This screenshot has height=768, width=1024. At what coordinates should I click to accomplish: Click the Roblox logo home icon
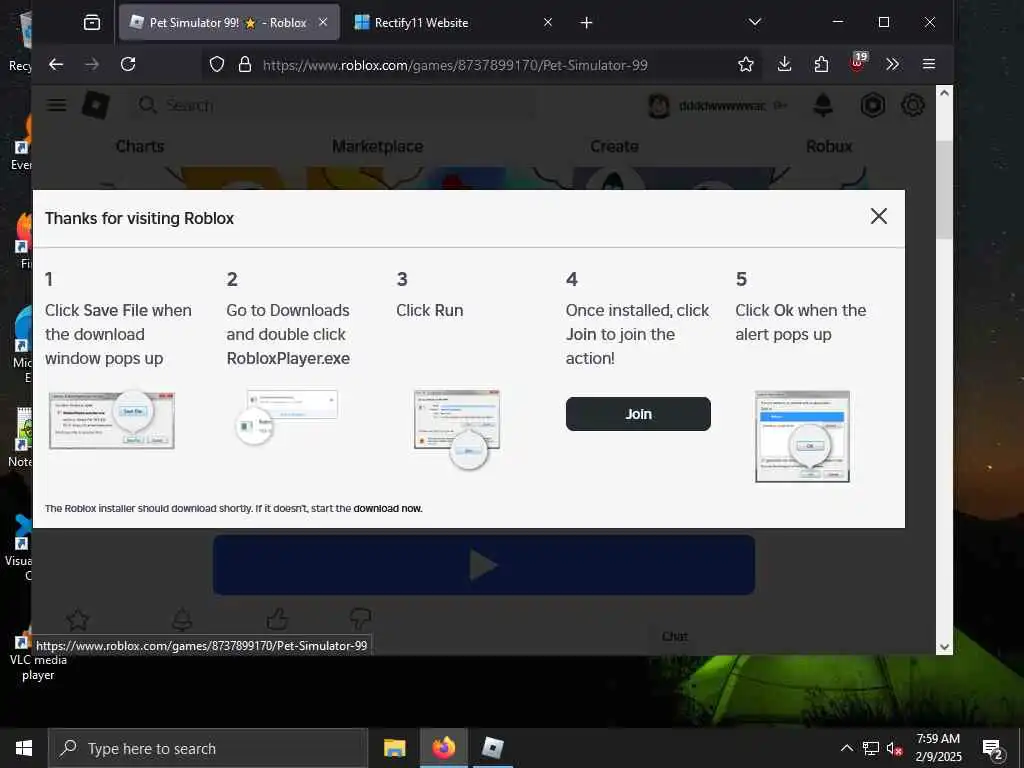[x=95, y=104]
